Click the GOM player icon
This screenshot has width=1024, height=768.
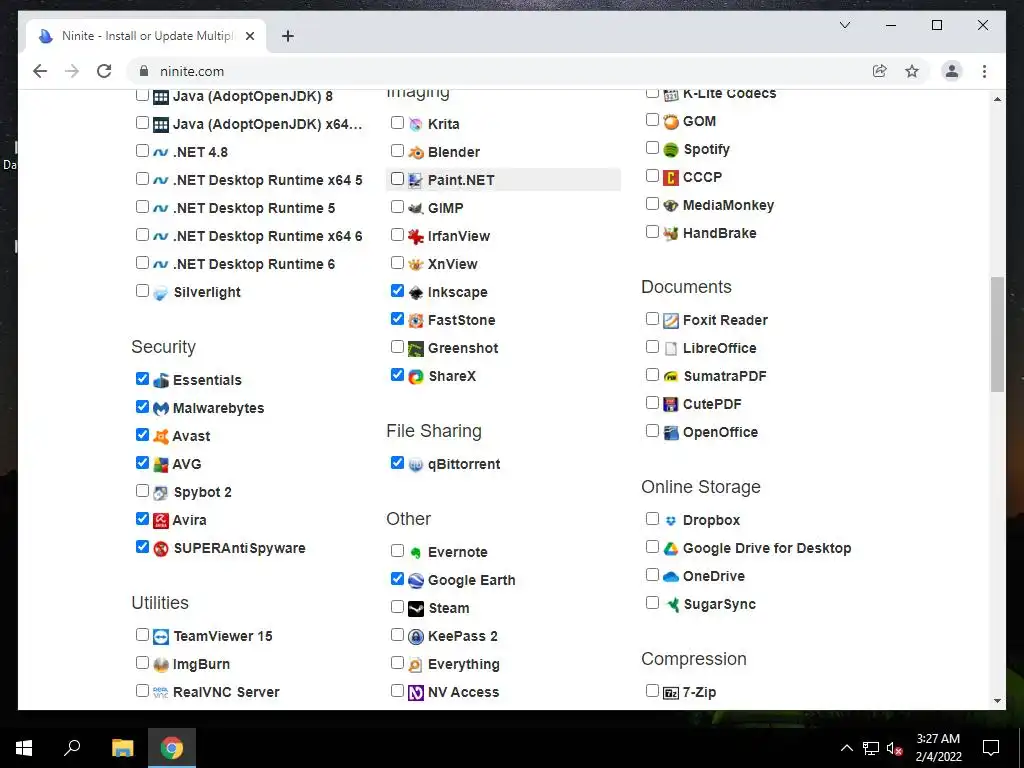671,121
